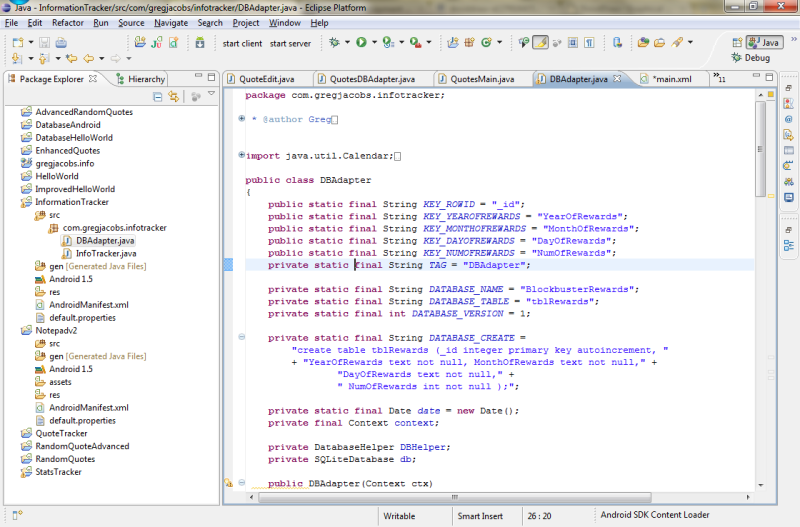Open the Refactor menu
Image resolution: width=800 pixels, height=527 pixels.
coord(68,22)
